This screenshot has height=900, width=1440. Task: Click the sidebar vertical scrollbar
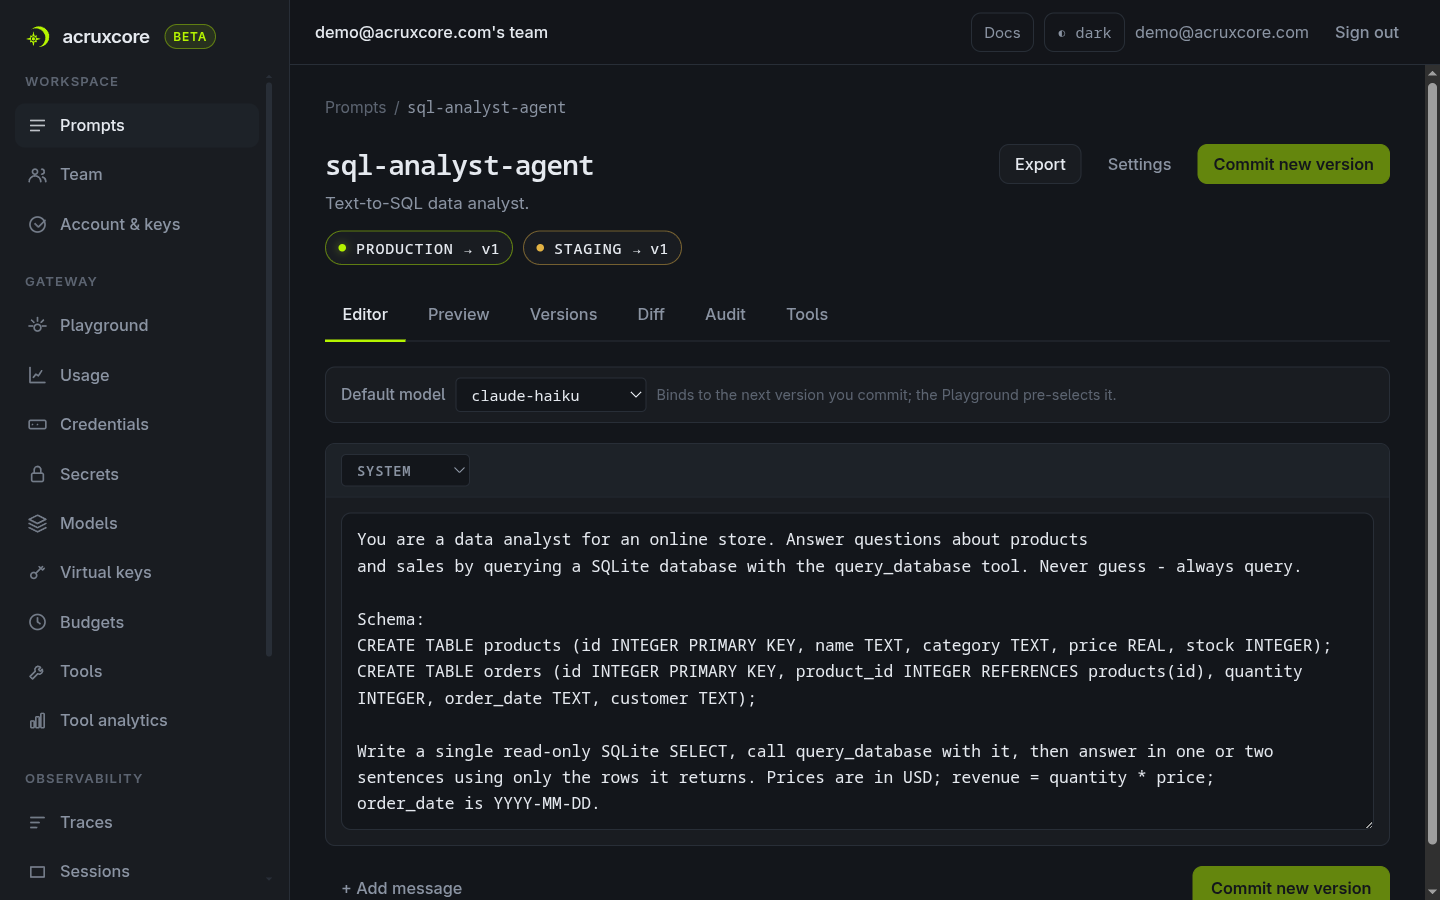click(x=269, y=370)
